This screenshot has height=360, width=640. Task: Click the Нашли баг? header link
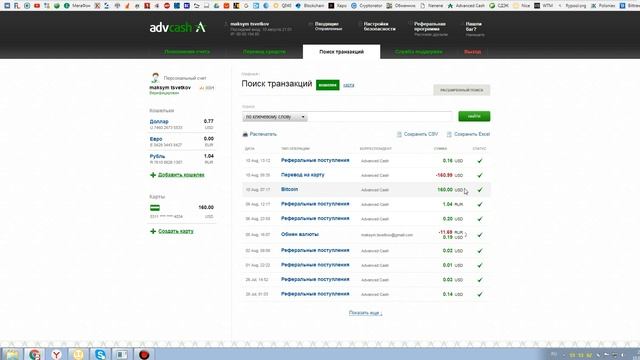click(x=474, y=27)
